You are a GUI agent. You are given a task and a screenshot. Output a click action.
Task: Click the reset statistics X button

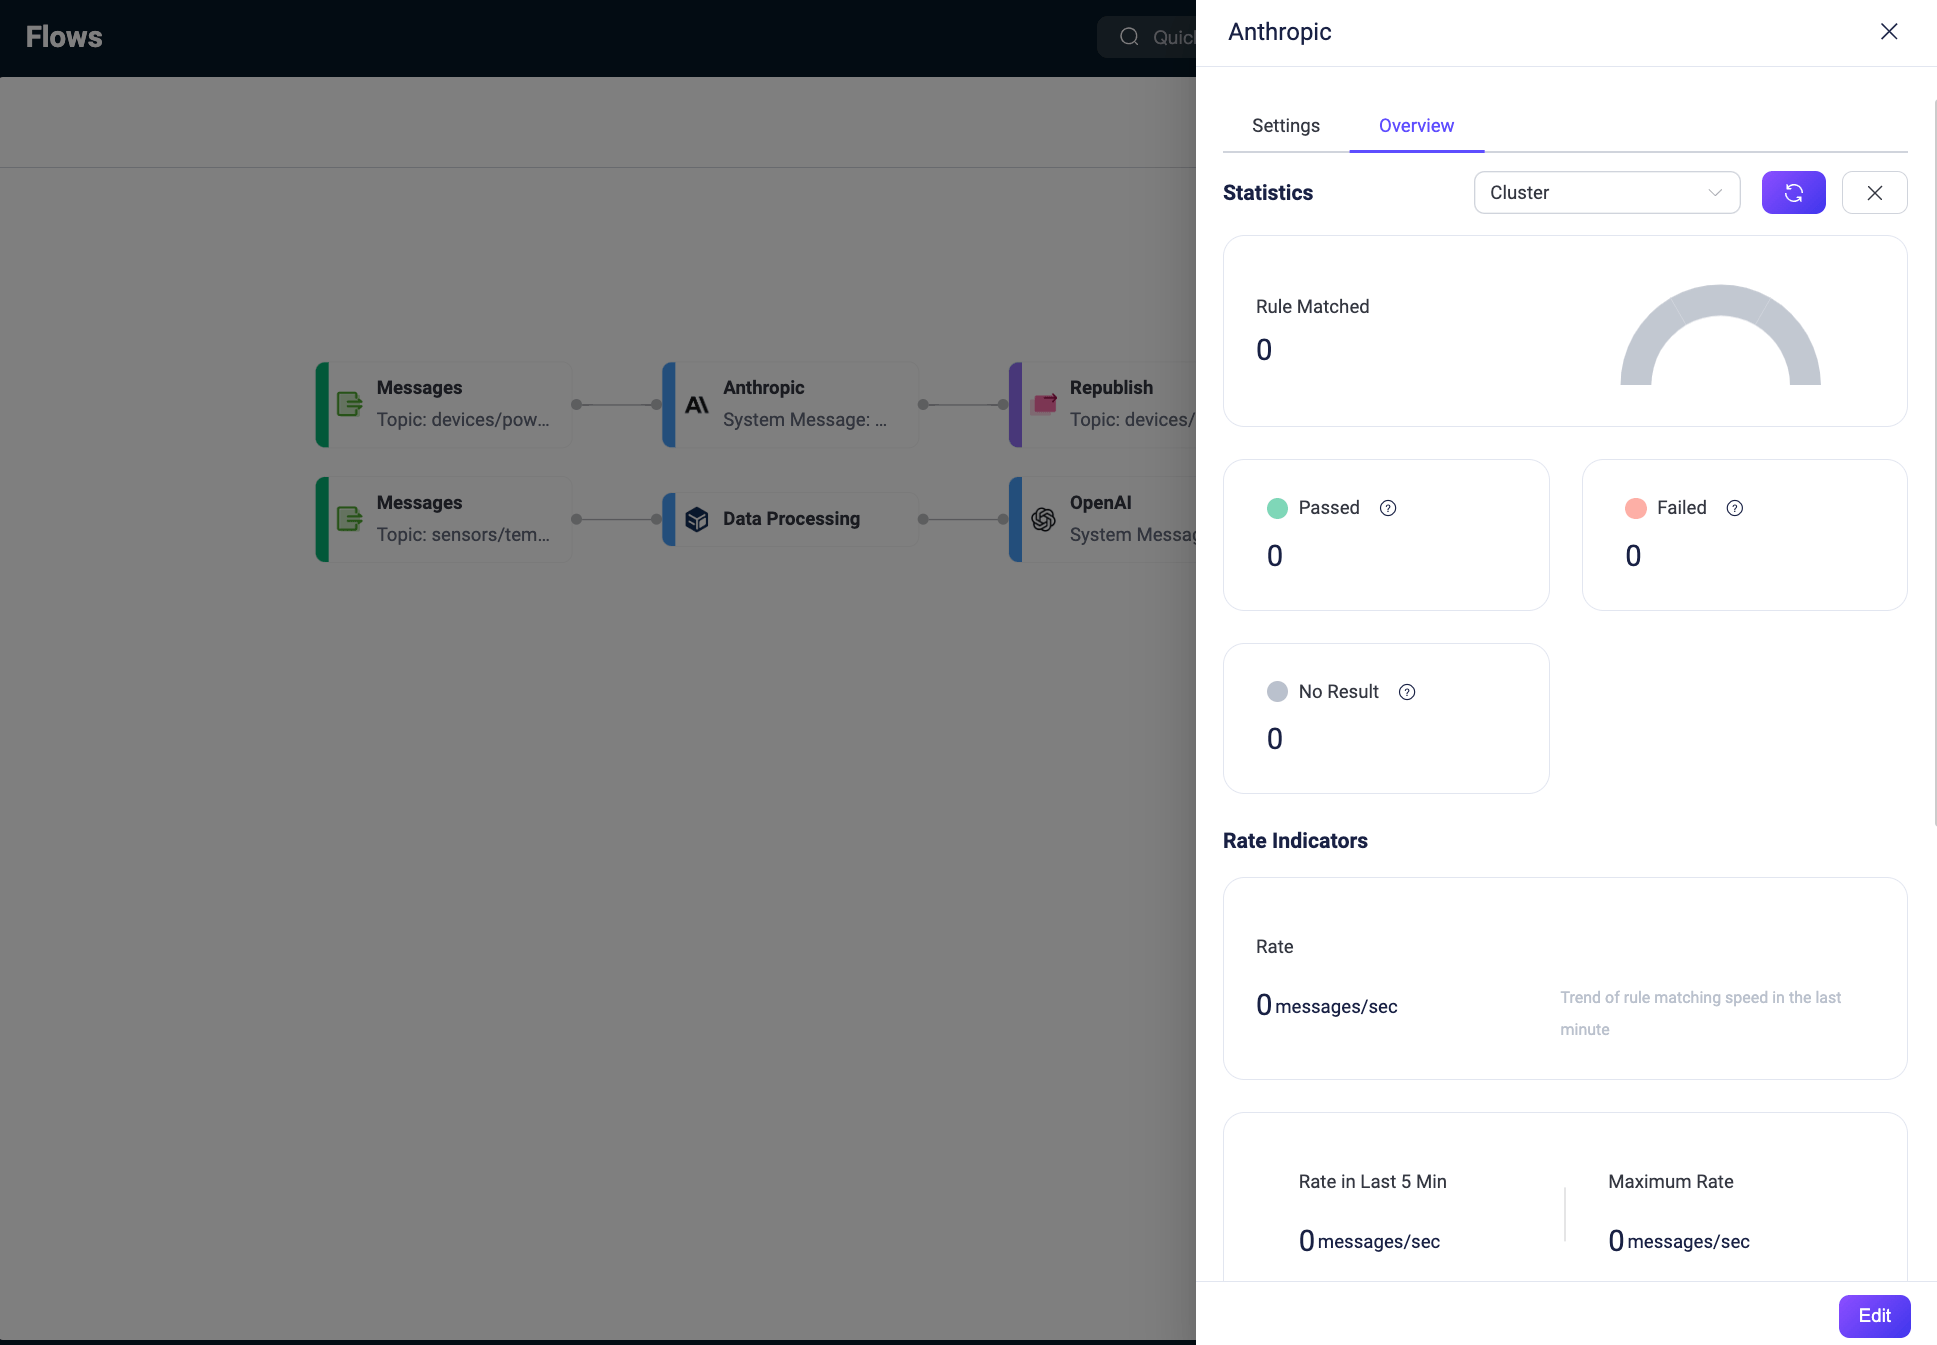pyautogui.click(x=1874, y=193)
